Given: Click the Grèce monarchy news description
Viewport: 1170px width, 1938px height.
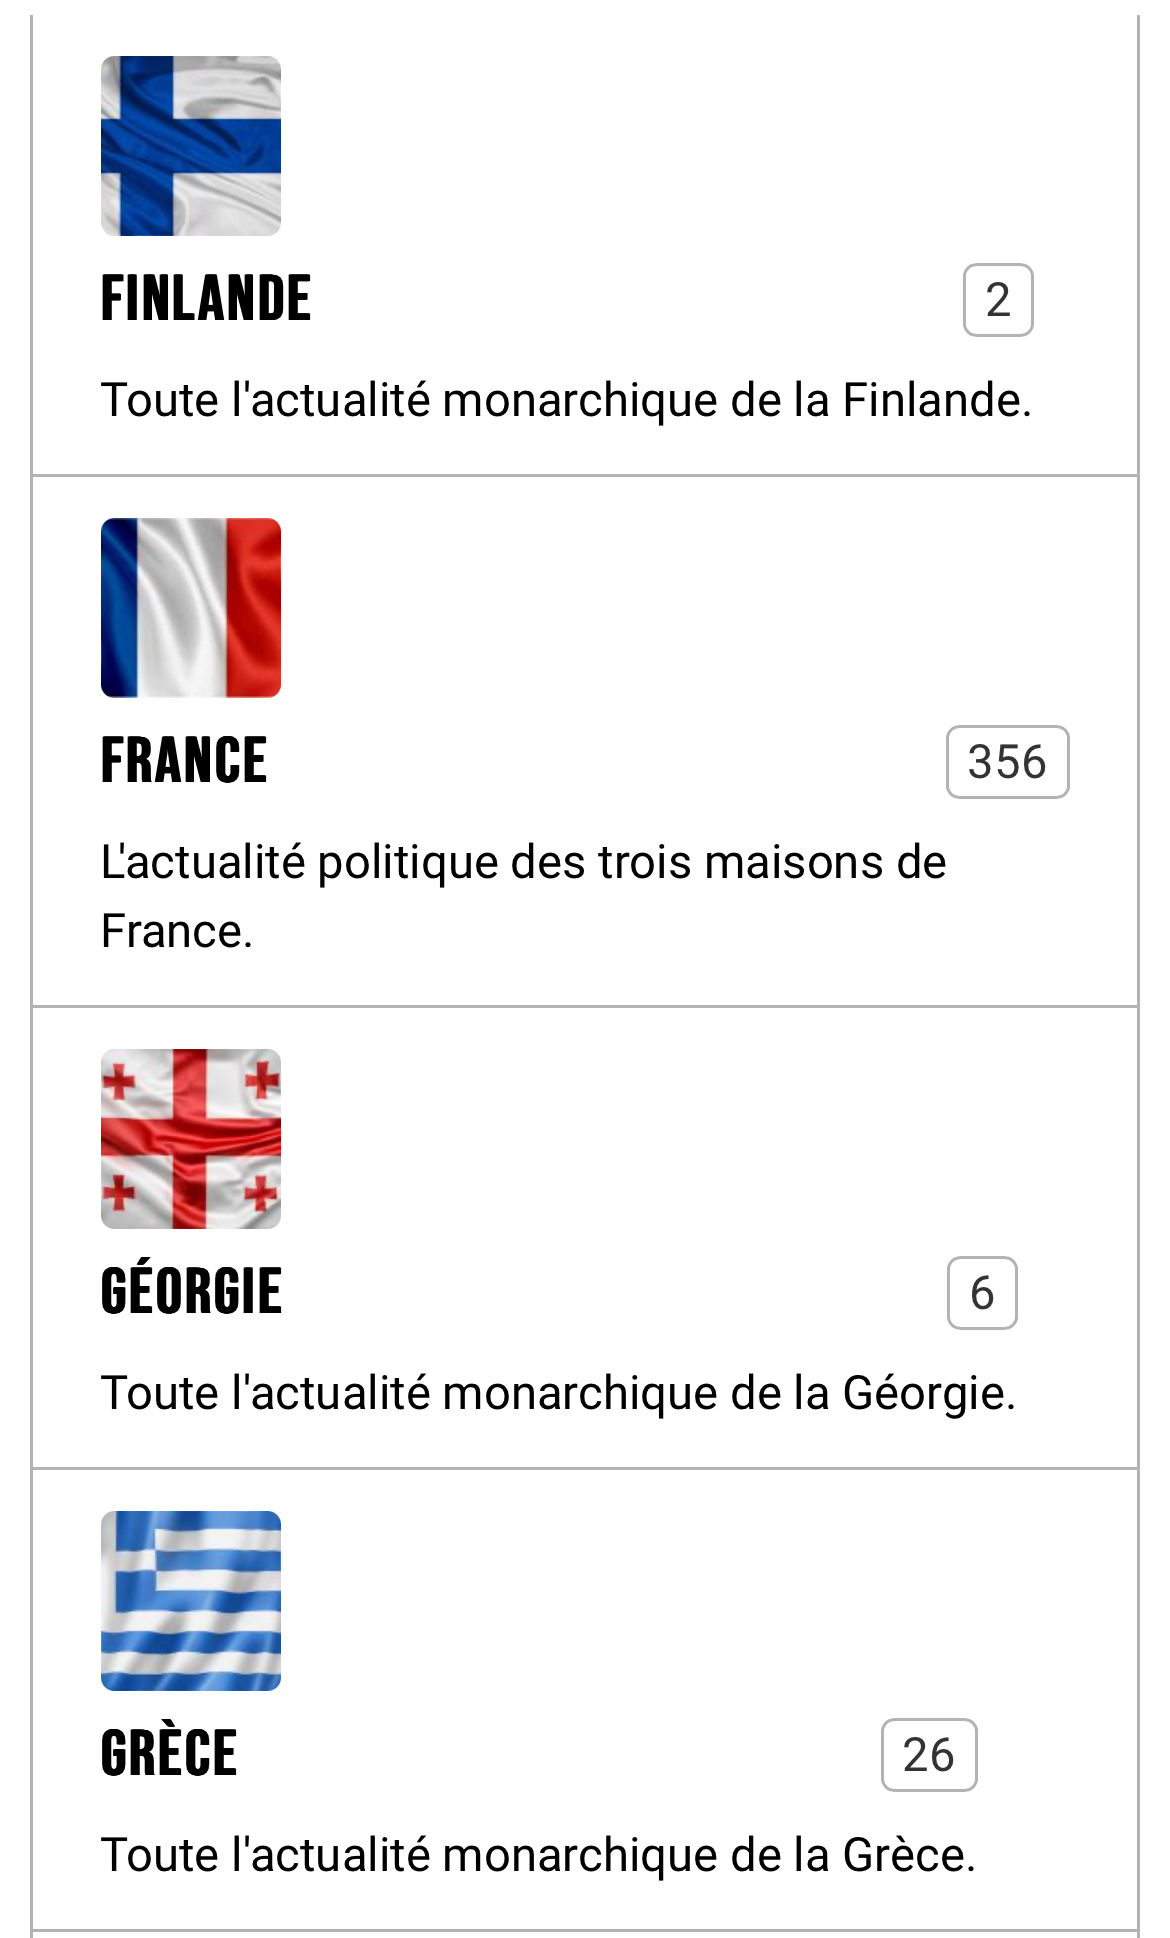Looking at the screenshot, I should pos(538,1855).
